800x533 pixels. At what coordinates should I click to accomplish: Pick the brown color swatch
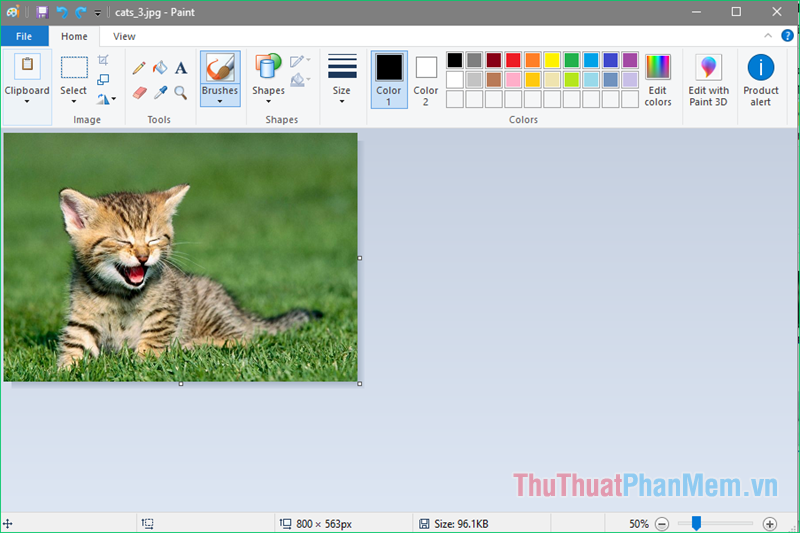click(x=494, y=80)
